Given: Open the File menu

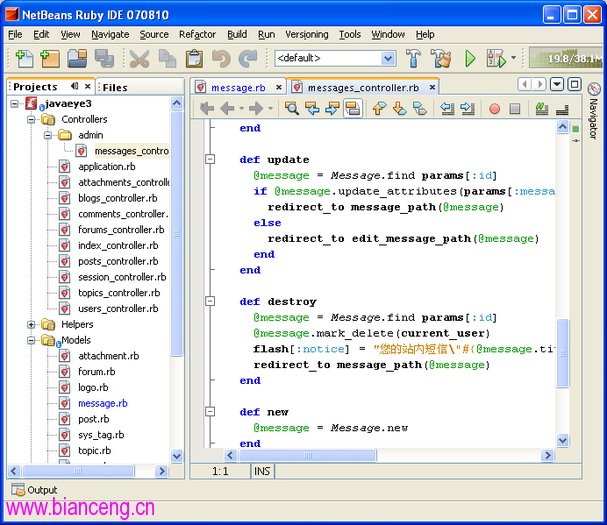Looking at the screenshot, I should [x=15, y=34].
